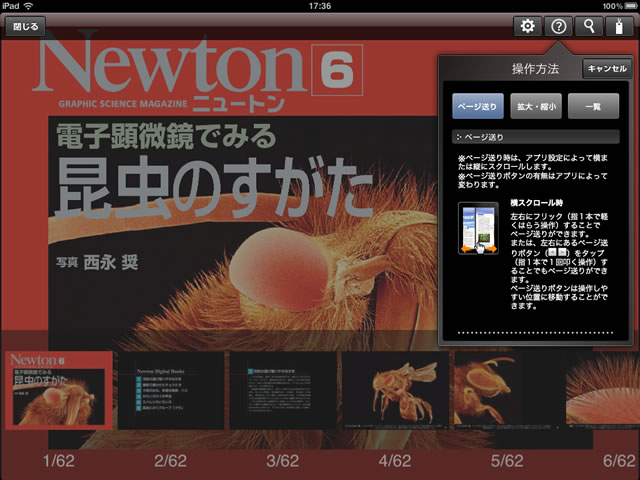Open page 4/62 insect thumbnail
Viewport: 640px width, 480px height.
coord(395,390)
